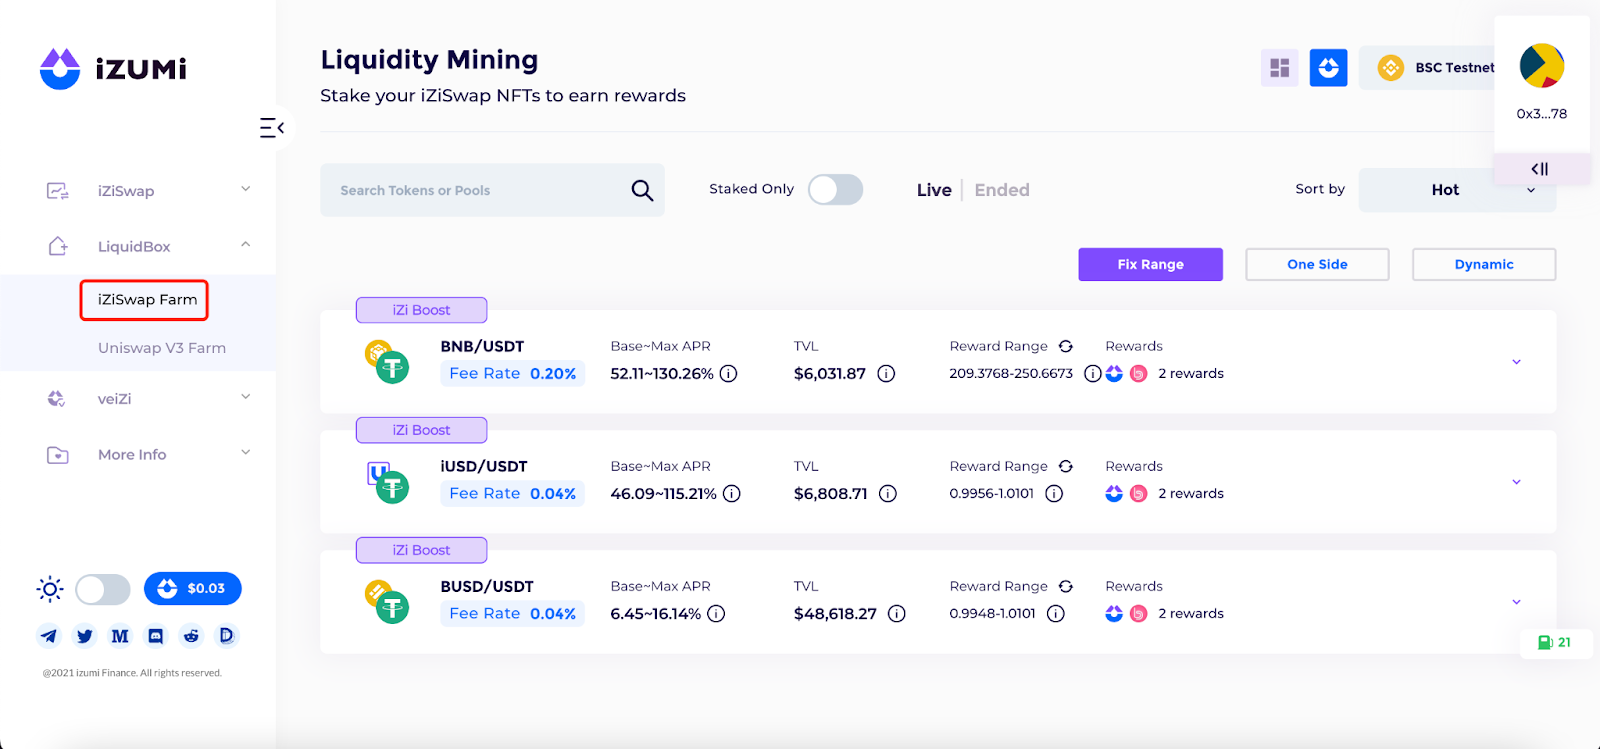This screenshot has height=749, width=1600.
Task: Click the iUSD/USDT Fee Rate 0.04% badge
Action: [x=513, y=493]
